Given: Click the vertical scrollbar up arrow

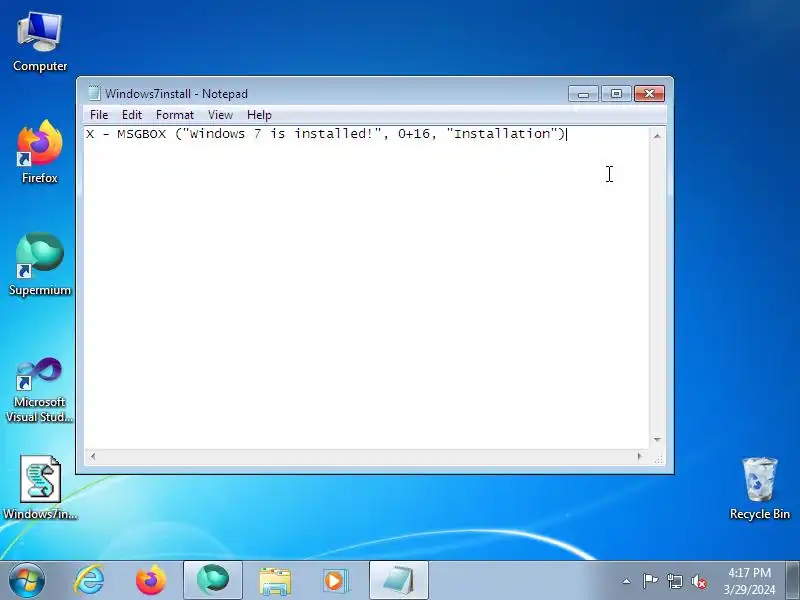Looking at the screenshot, I should [657, 136].
